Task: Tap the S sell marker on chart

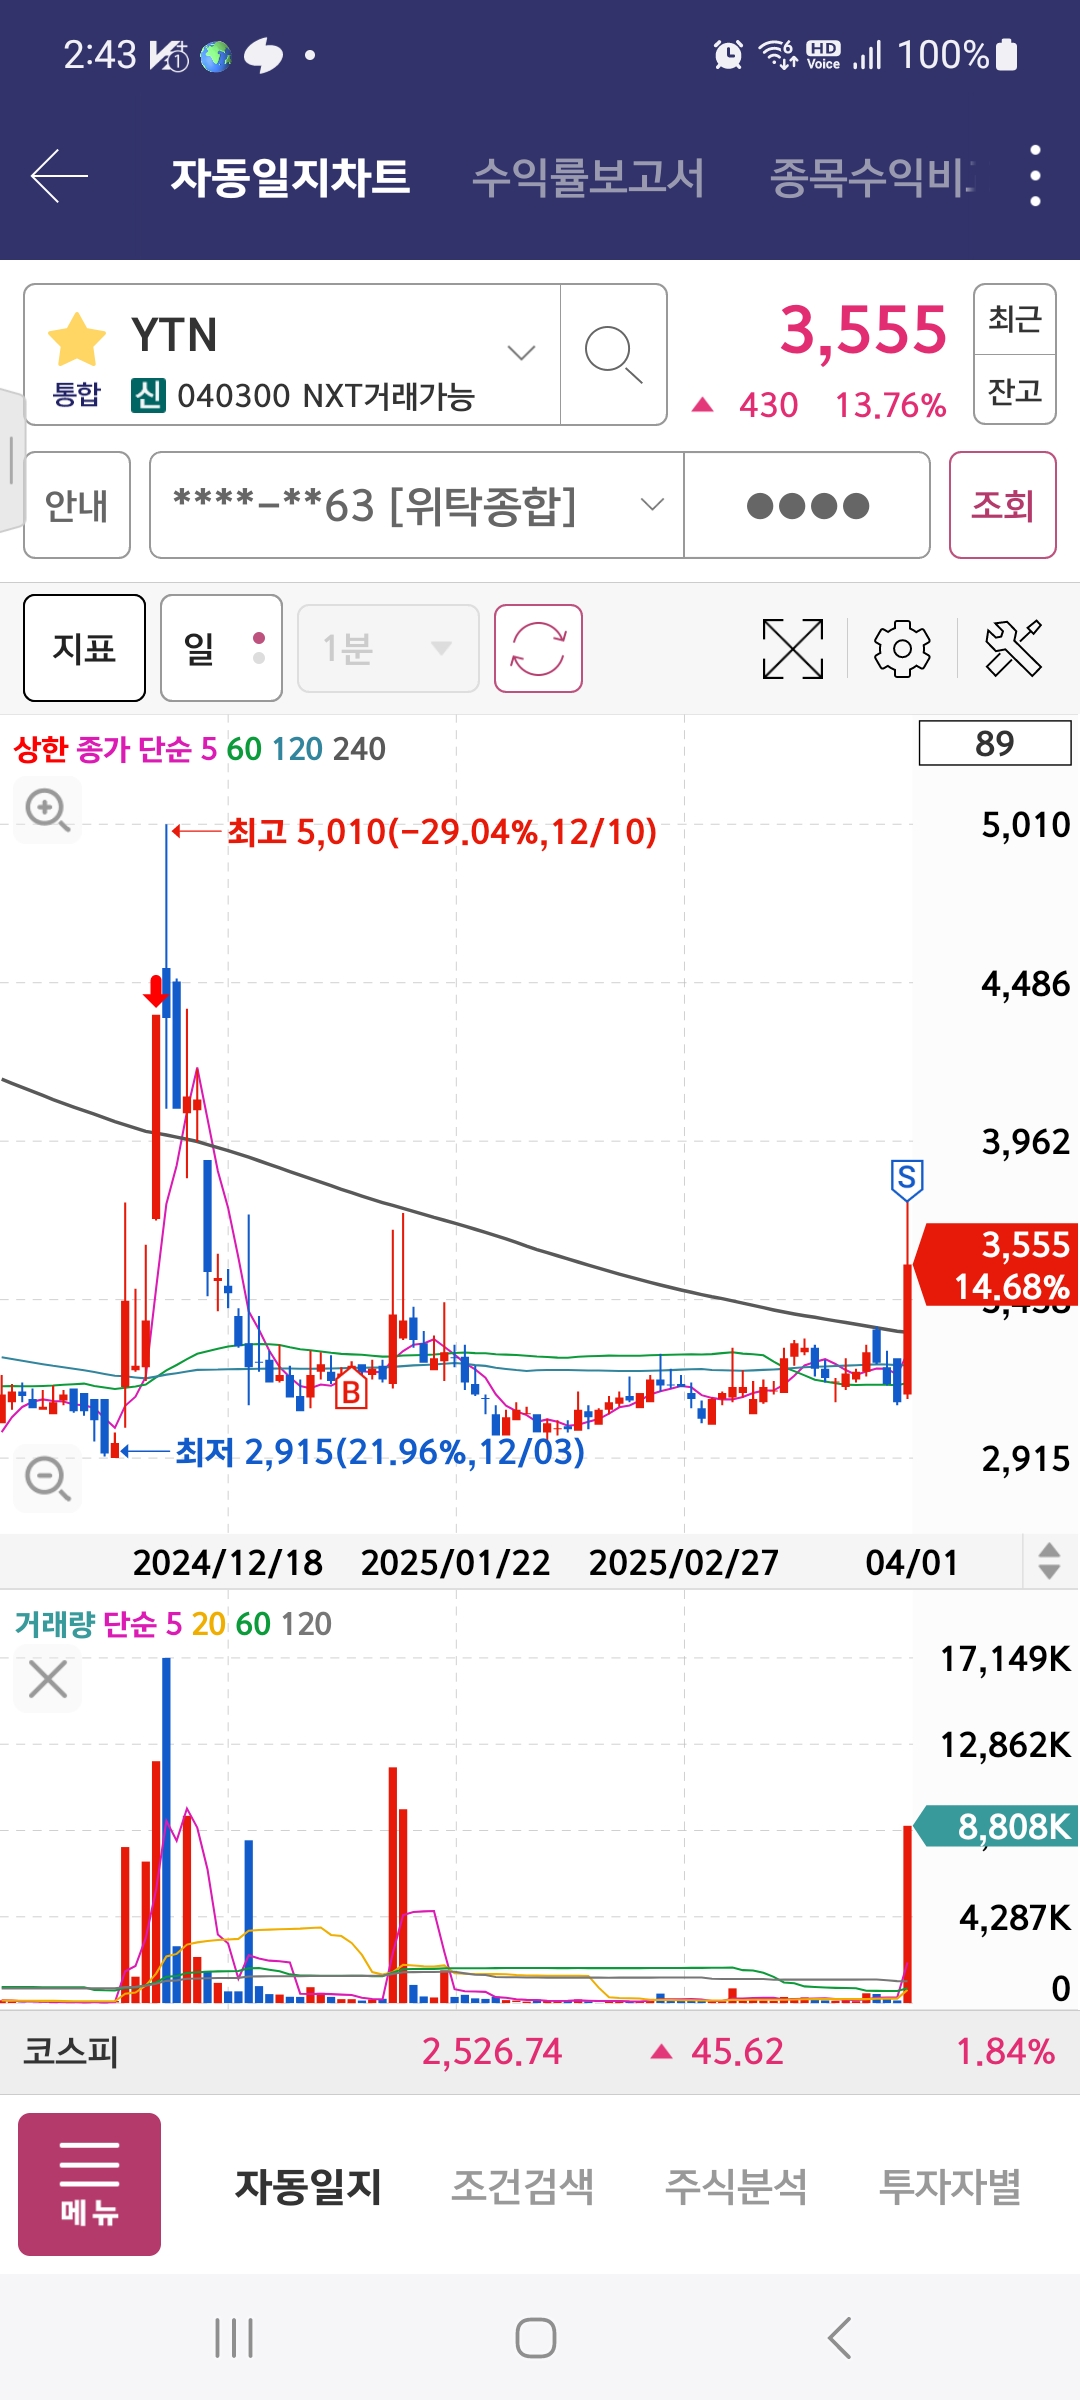Action: point(907,1180)
